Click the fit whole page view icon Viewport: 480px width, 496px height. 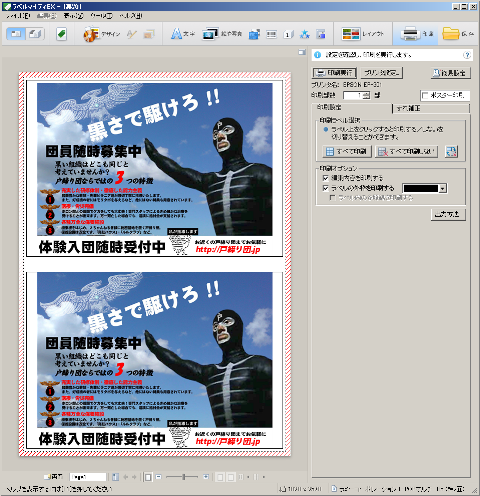pyautogui.click(x=148, y=477)
